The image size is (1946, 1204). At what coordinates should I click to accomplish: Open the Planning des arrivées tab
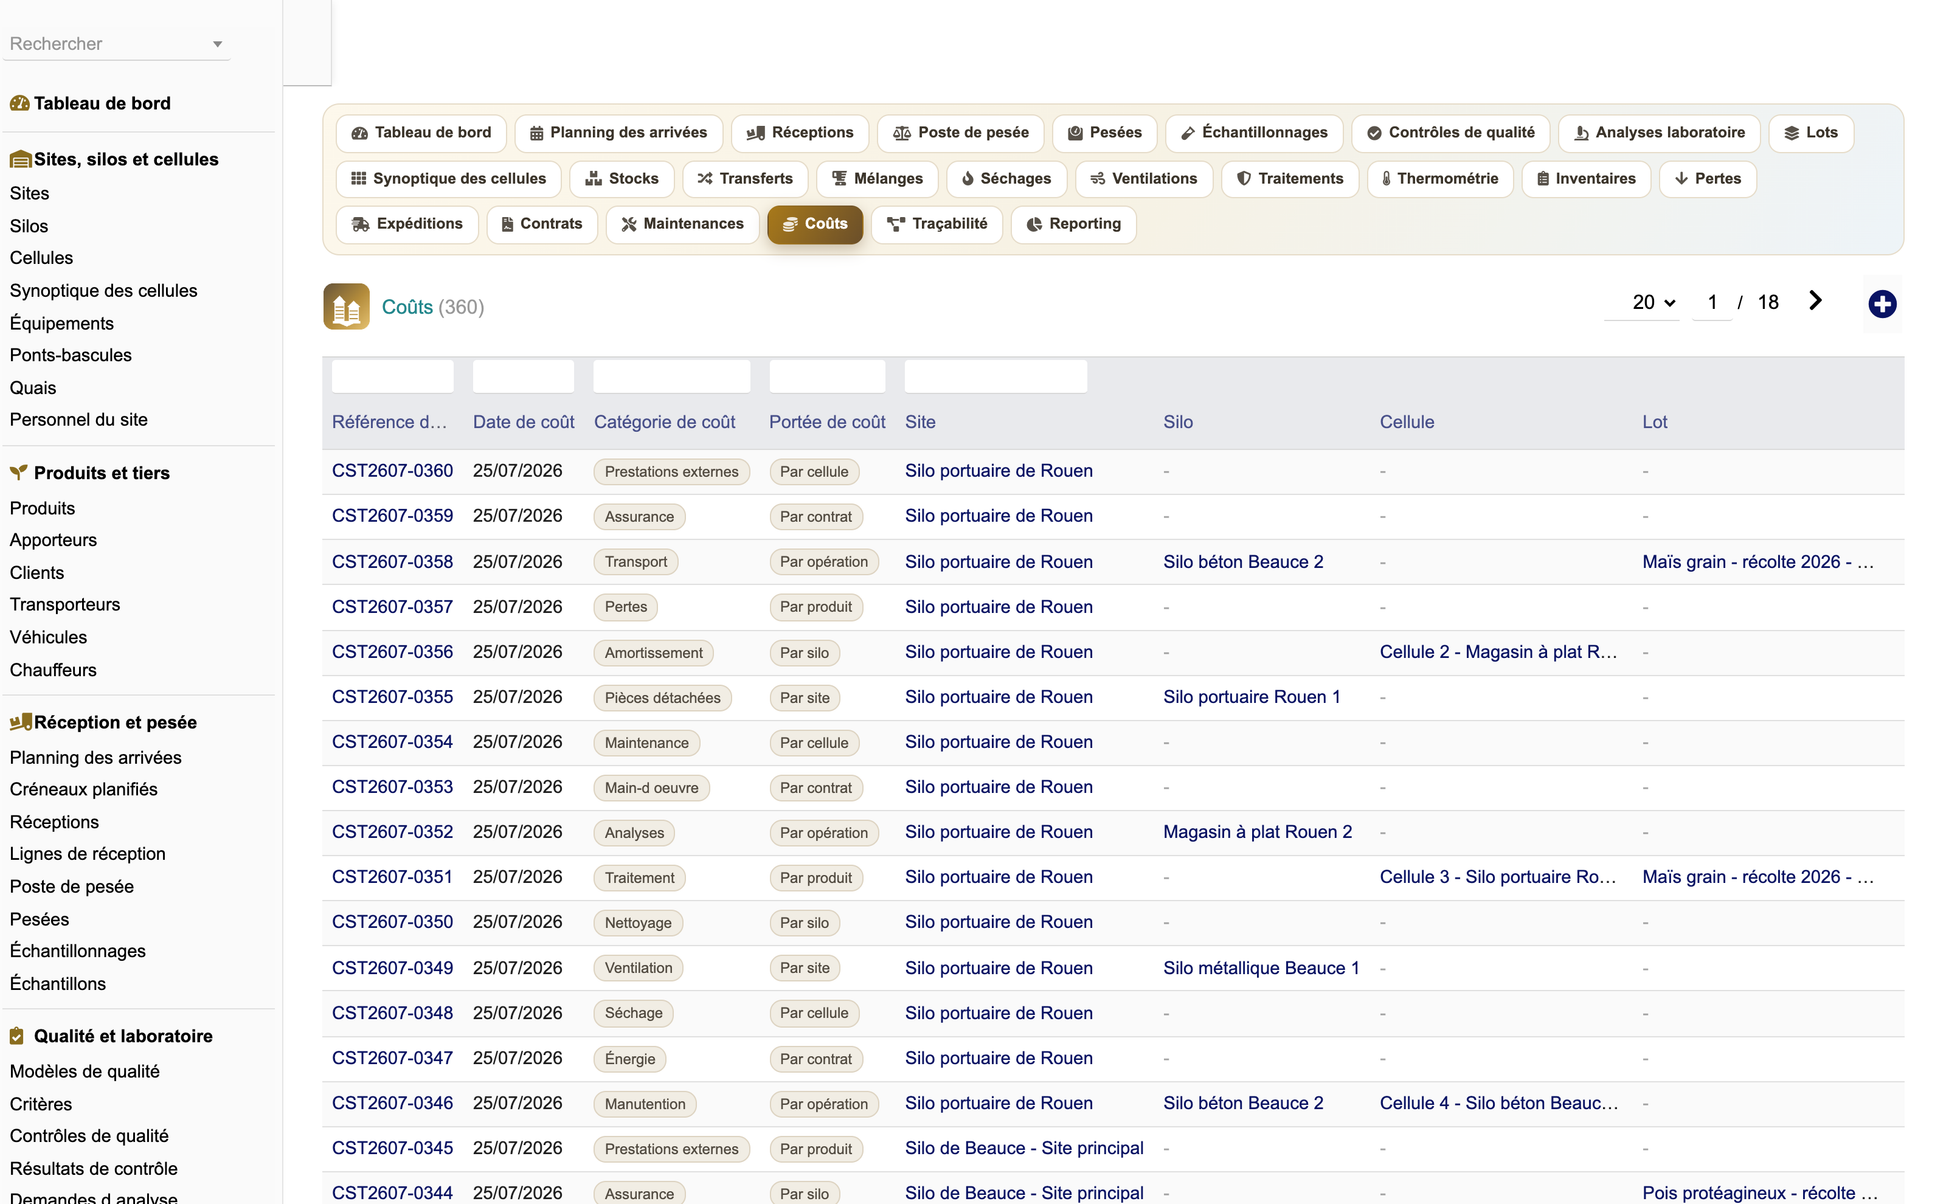(x=618, y=133)
